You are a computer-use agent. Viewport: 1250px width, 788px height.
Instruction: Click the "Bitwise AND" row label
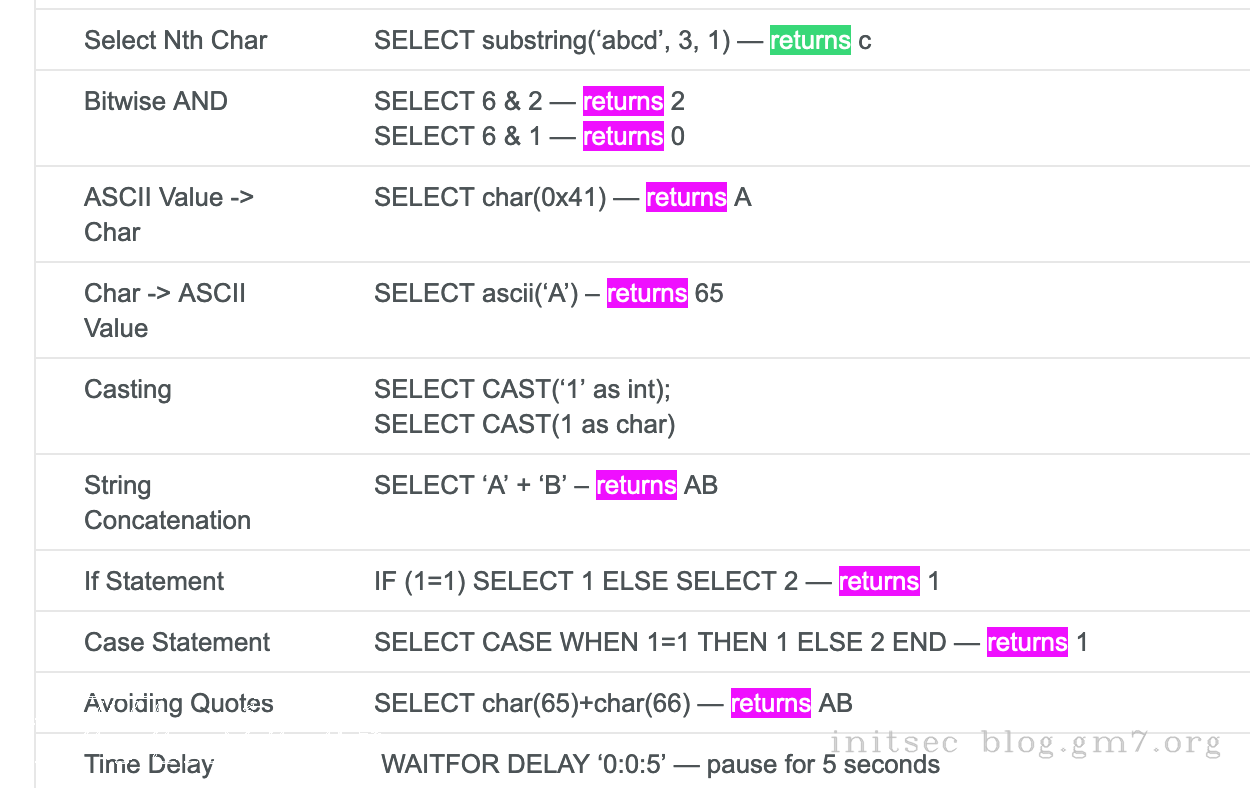pos(156,102)
